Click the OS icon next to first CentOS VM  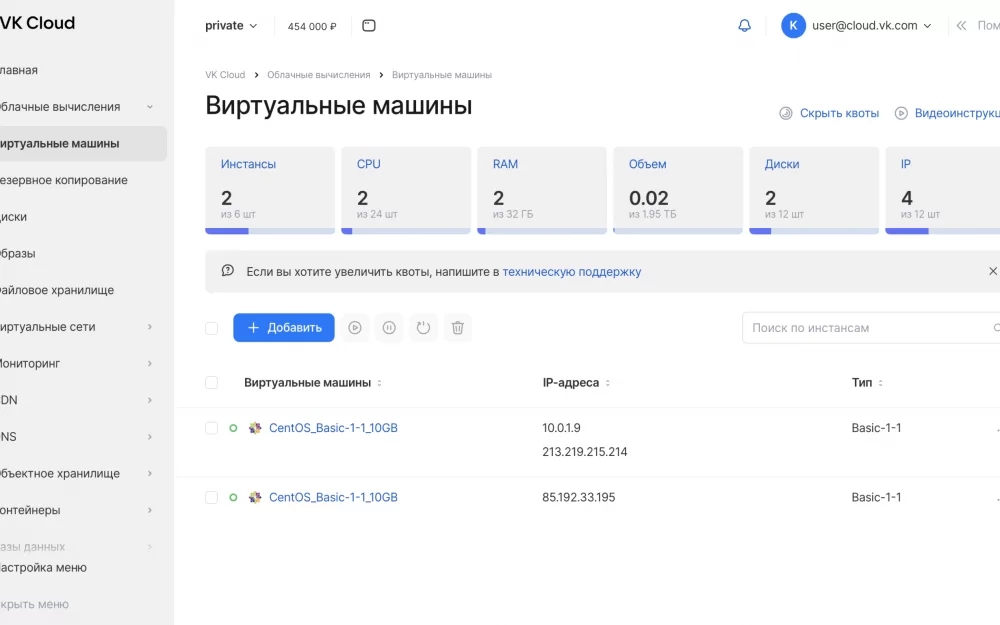pyautogui.click(x=253, y=427)
